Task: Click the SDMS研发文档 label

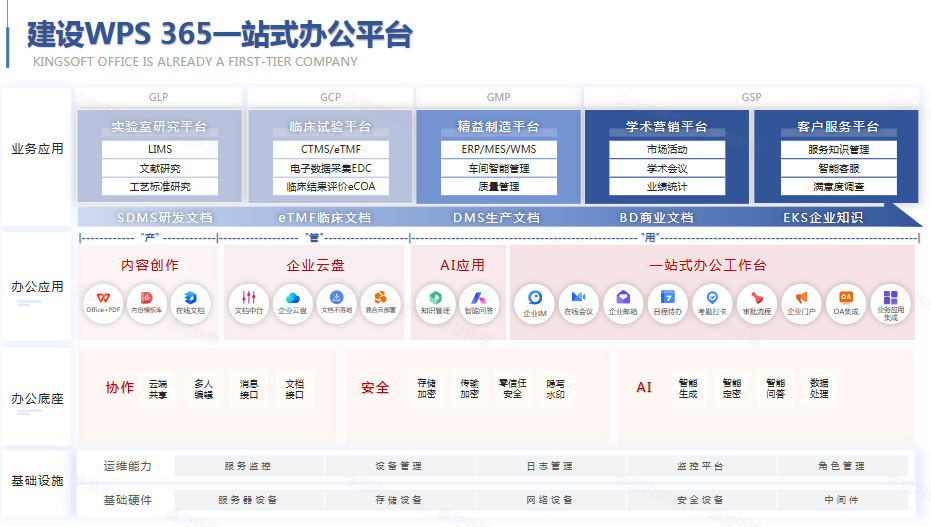Action: coord(164,218)
